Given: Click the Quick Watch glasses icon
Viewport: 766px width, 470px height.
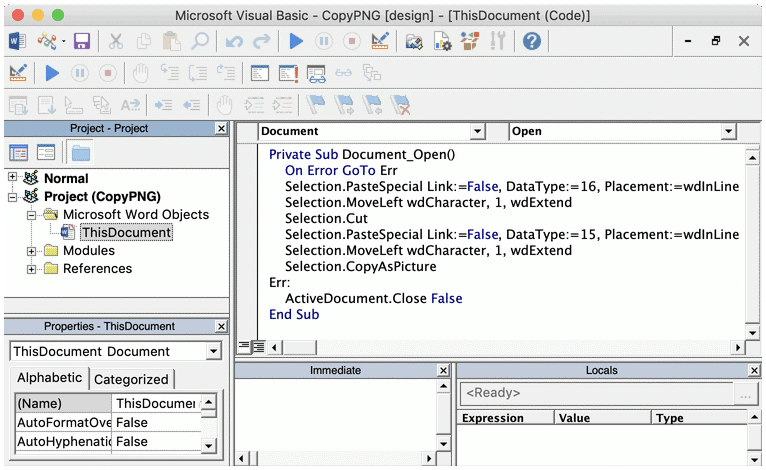Looking at the screenshot, I should (343, 73).
